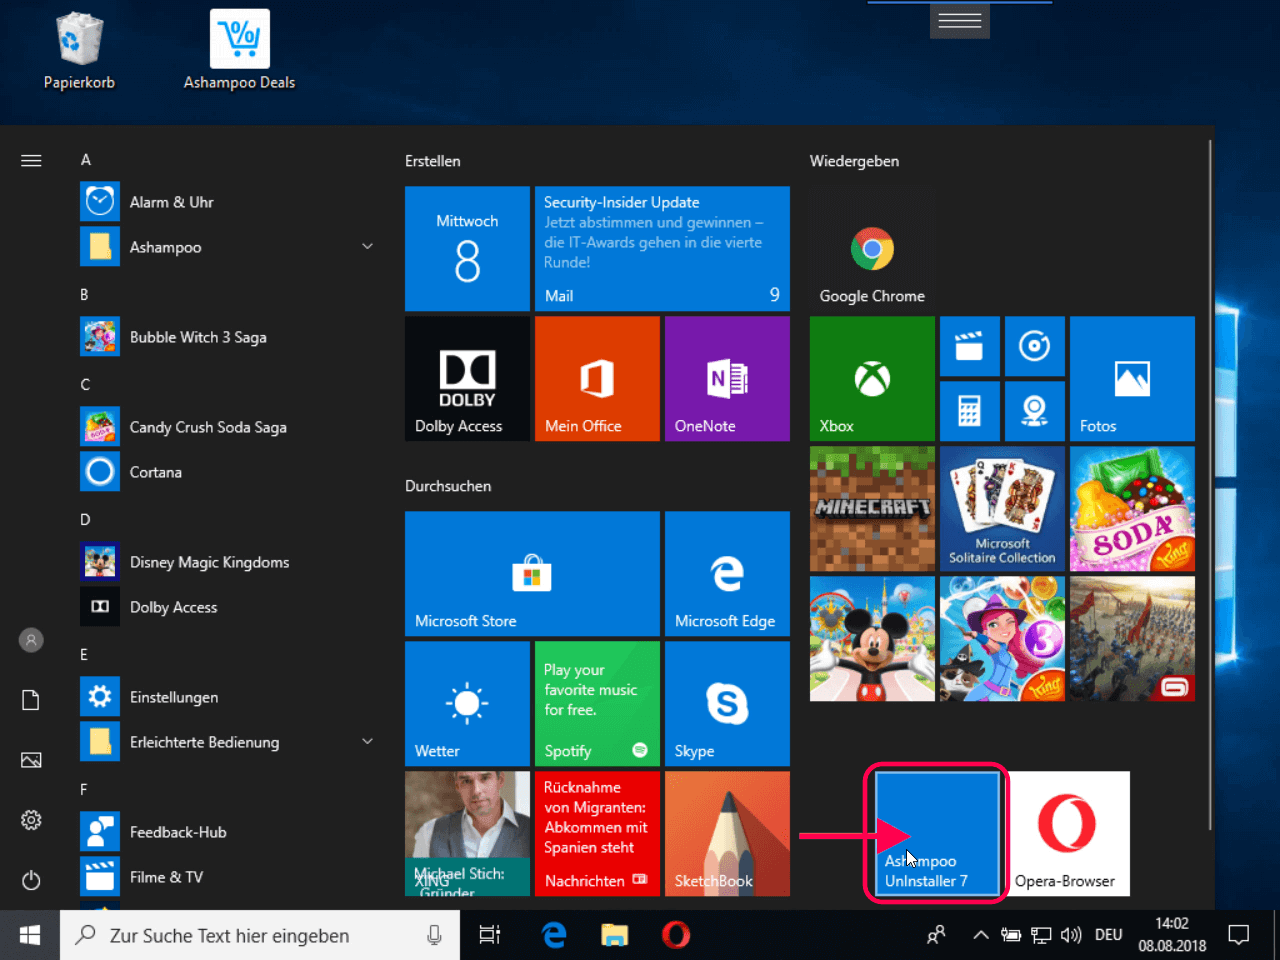
Task: Open the Mein Office tile
Action: tap(597, 379)
